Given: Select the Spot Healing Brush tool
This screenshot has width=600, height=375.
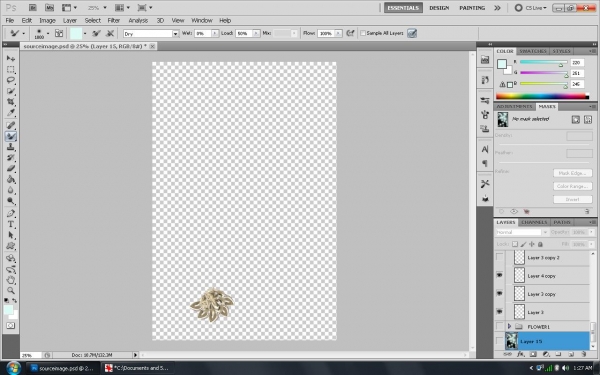Looking at the screenshot, I should pyautogui.click(x=11, y=125).
